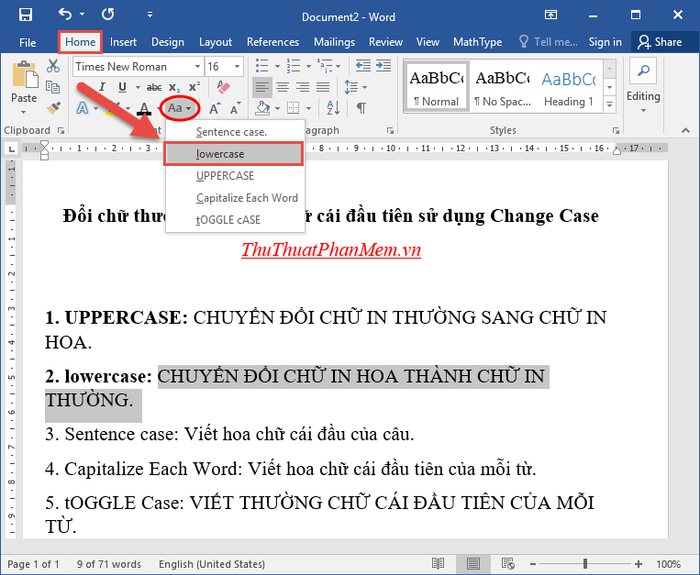Open the ThuThuatPhanMem.vn link
Image resolution: width=700 pixels, height=575 pixels.
click(x=331, y=250)
